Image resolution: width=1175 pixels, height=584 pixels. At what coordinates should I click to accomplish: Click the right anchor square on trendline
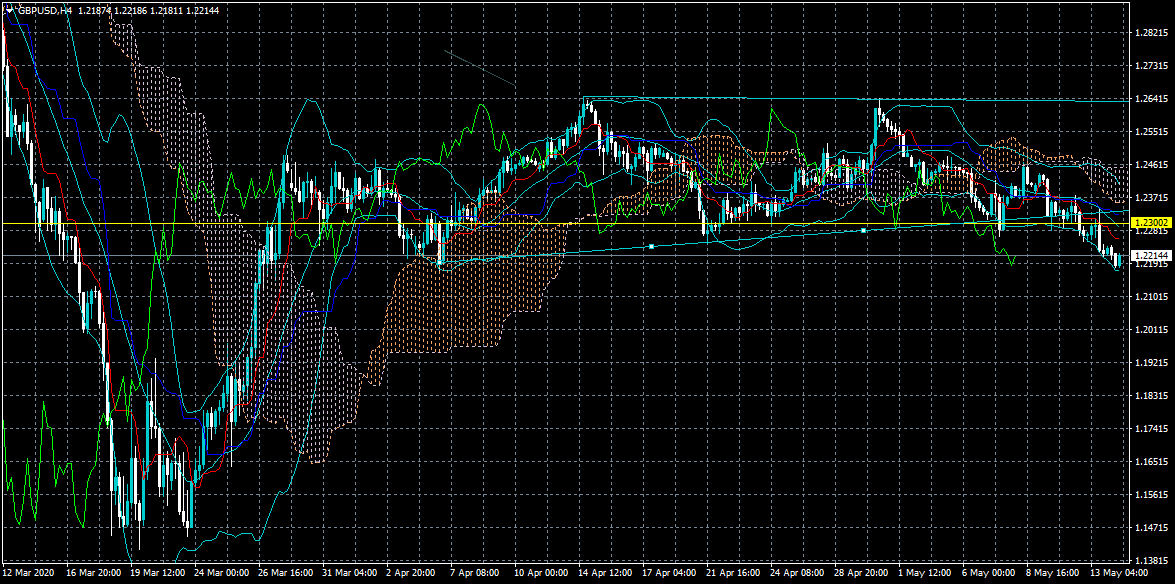coord(864,231)
